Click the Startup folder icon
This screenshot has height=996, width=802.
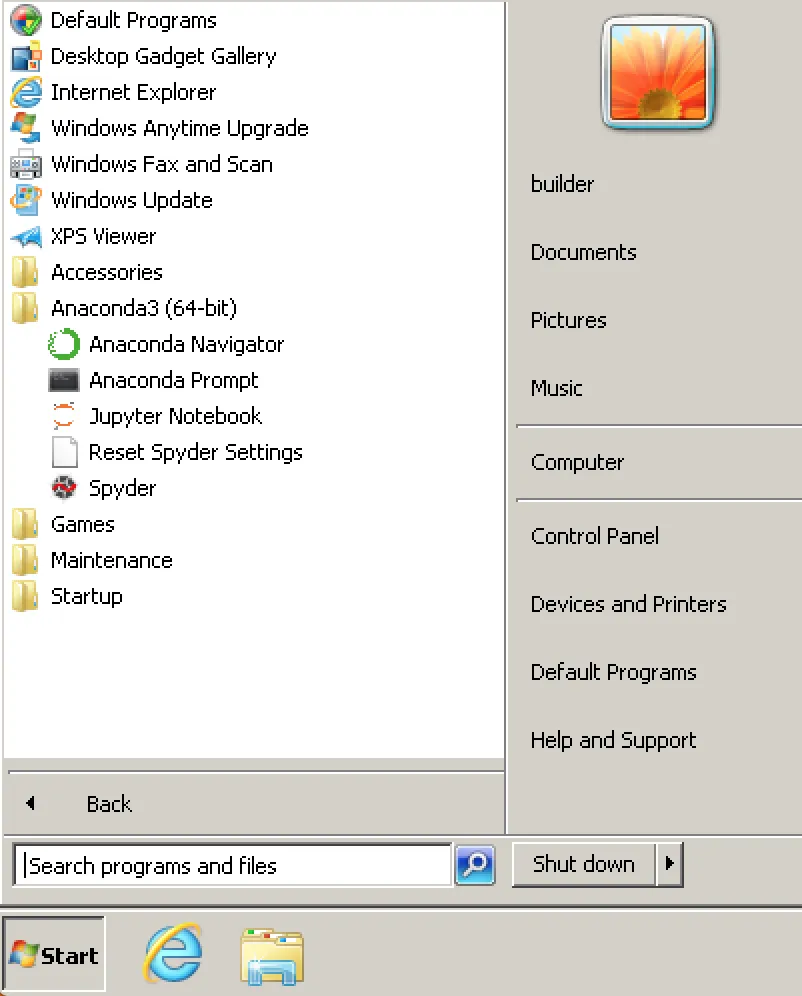coord(25,596)
